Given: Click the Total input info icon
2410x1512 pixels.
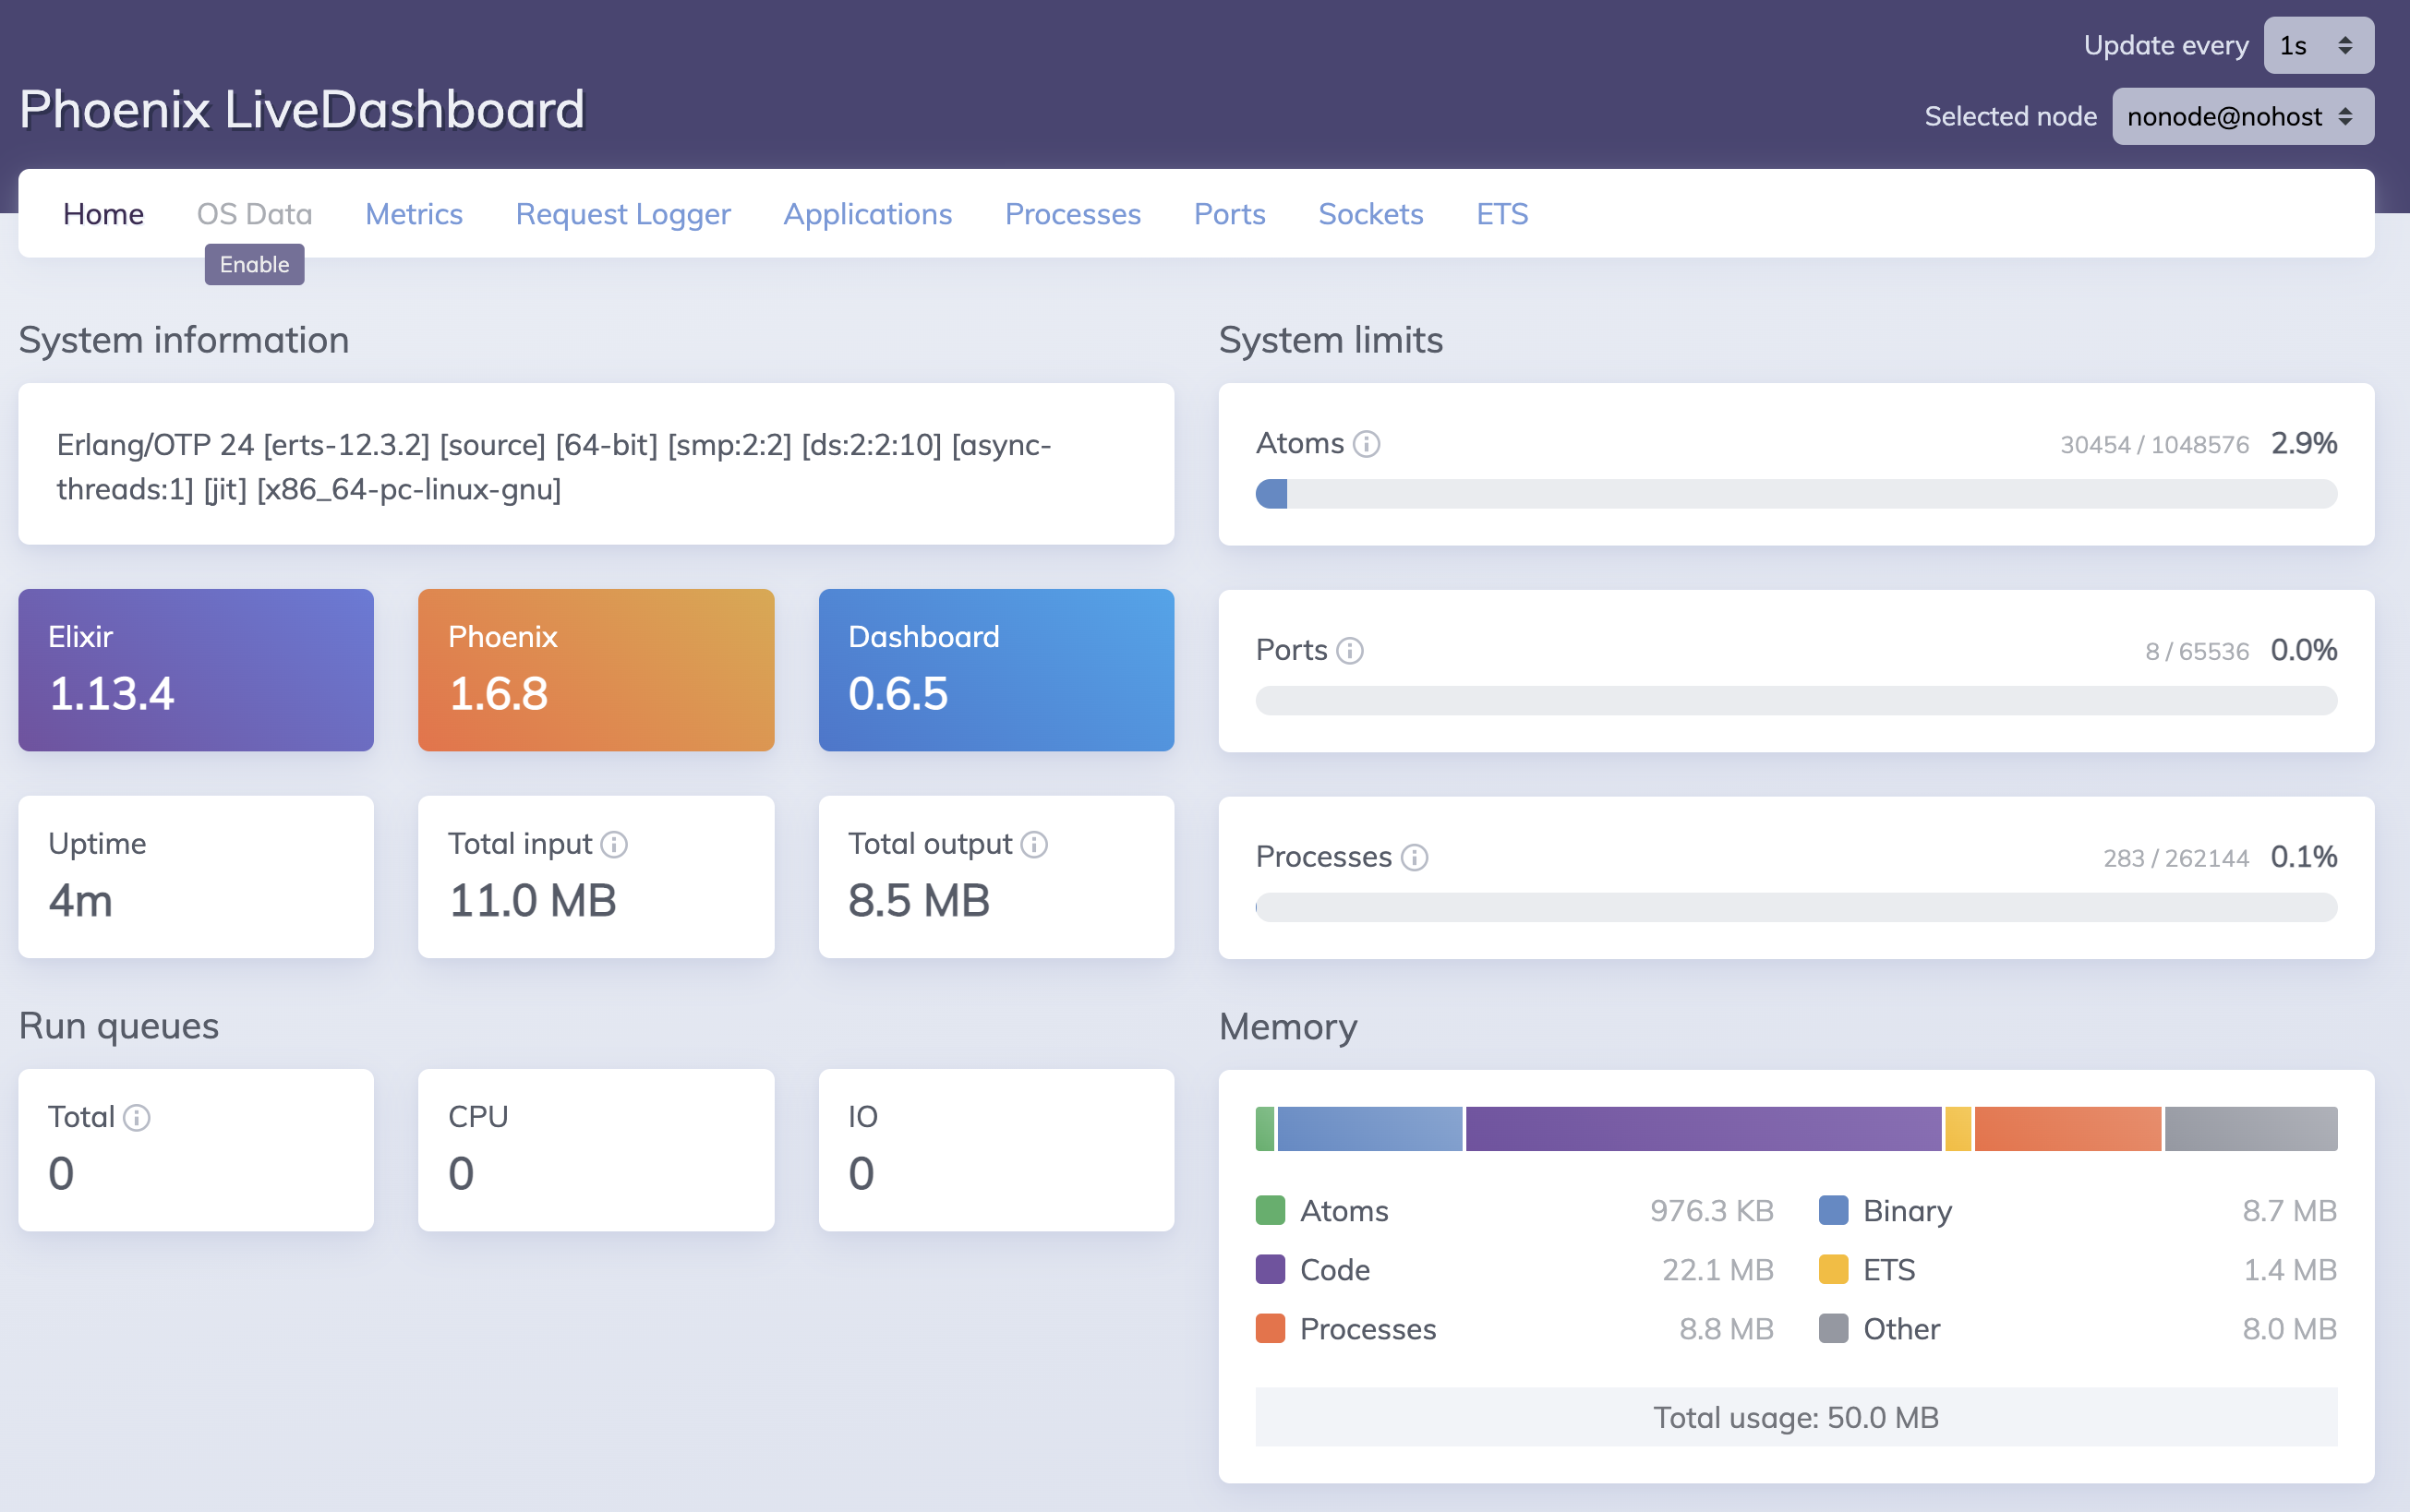Looking at the screenshot, I should click(614, 845).
